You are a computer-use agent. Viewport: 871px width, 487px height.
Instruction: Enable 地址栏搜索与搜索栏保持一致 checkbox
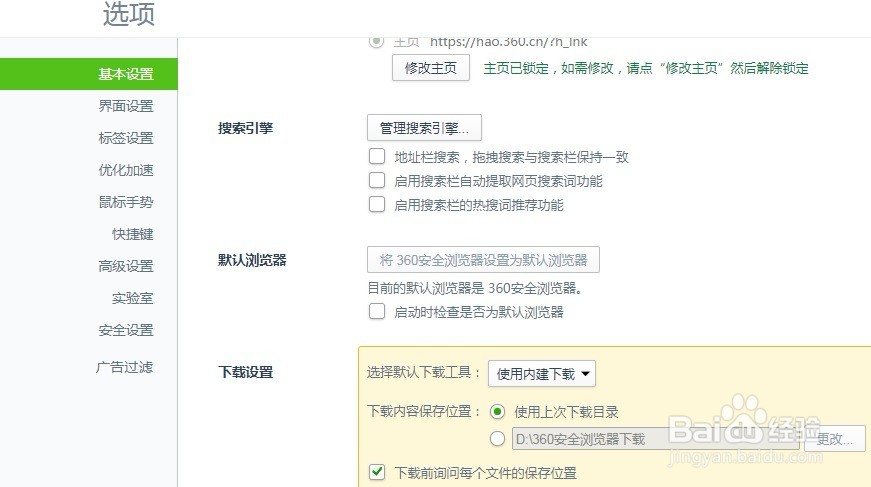377,157
